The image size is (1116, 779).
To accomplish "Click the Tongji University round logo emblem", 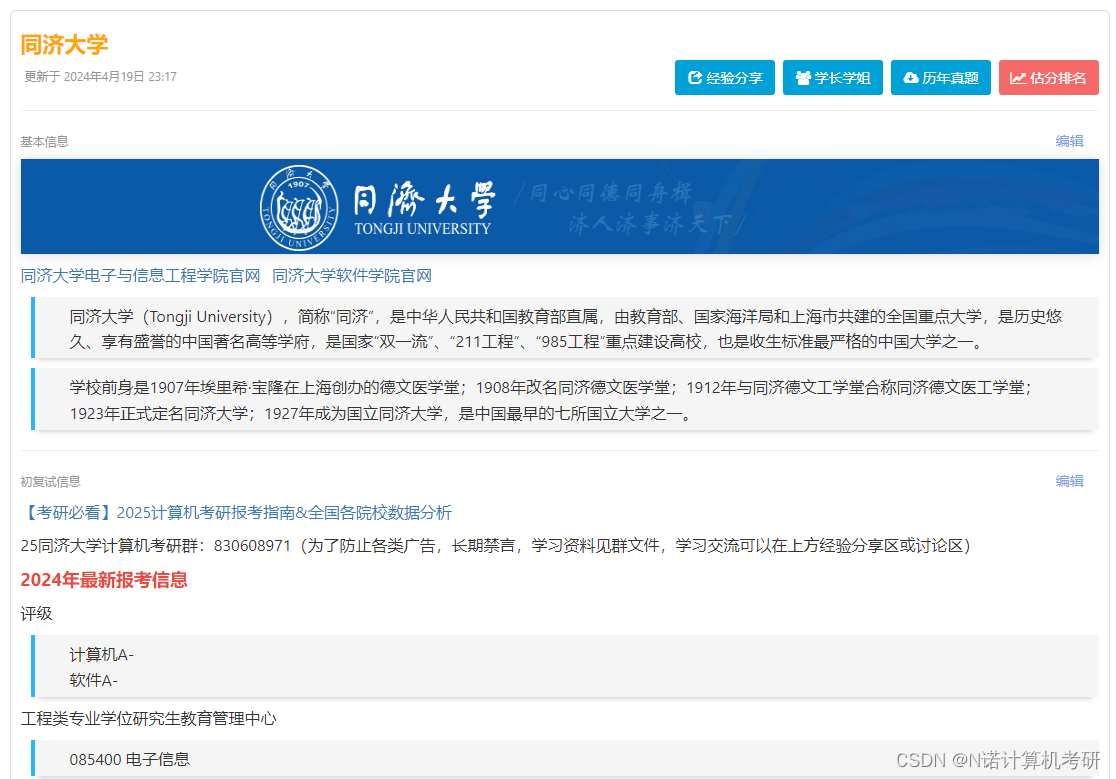I will (x=299, y=208).
